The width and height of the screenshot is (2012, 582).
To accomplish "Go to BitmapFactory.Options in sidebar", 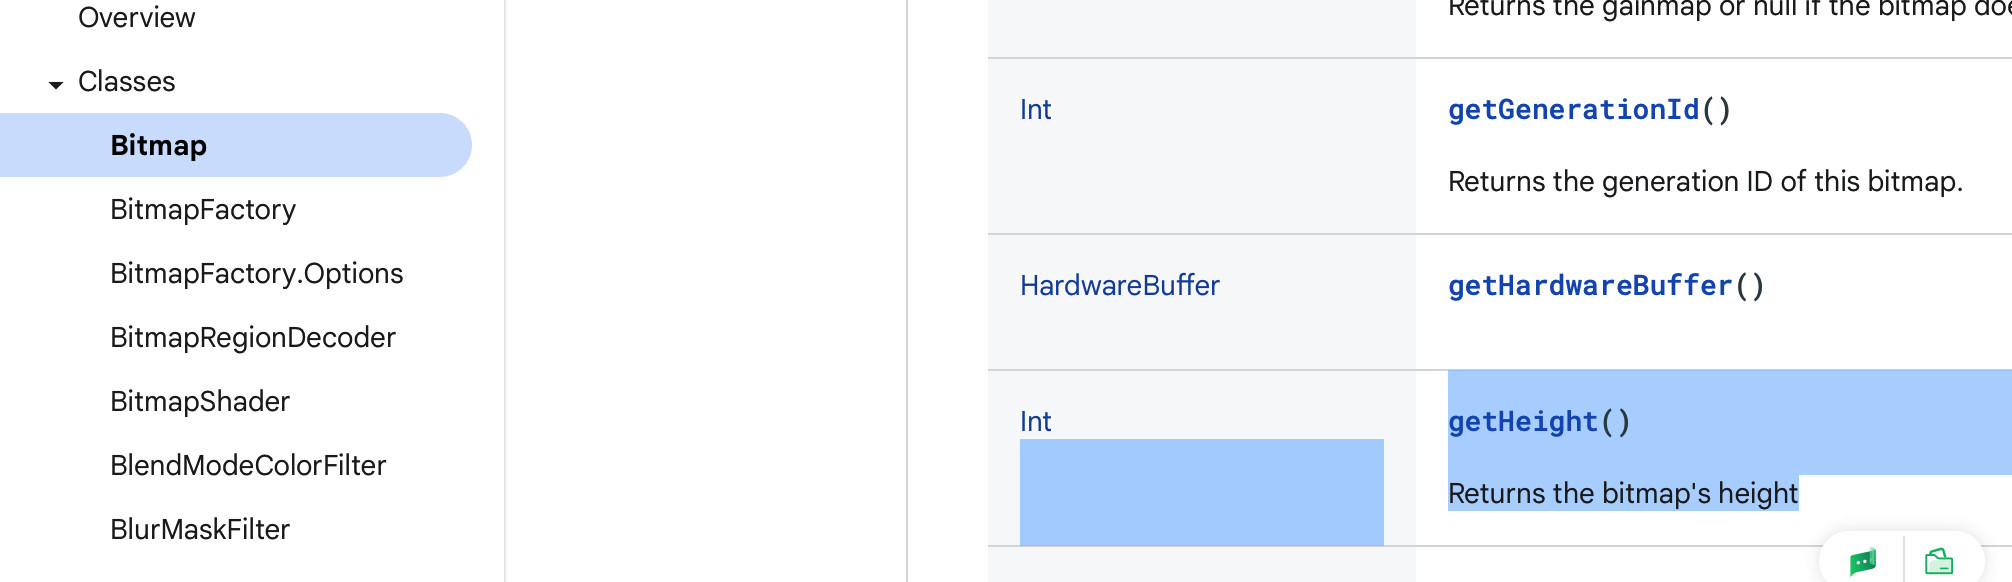I will pyautogui.click(x=257, y=274).
